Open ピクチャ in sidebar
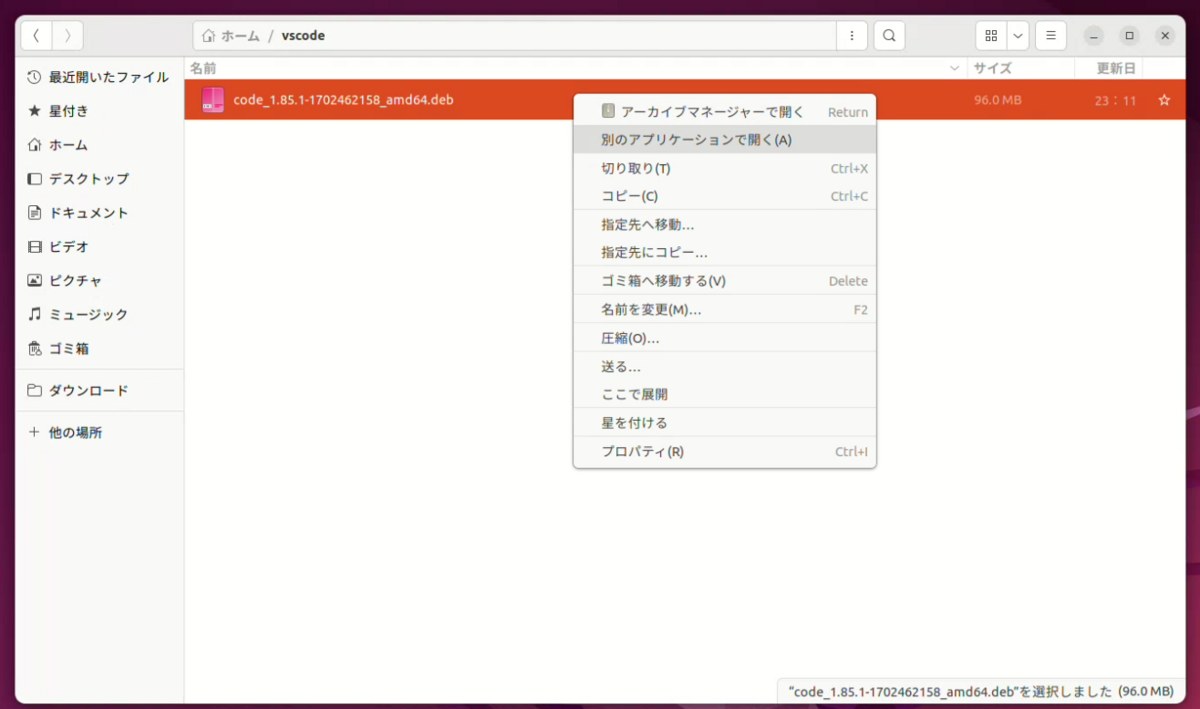1200x709 pixels. coord(99,281)
